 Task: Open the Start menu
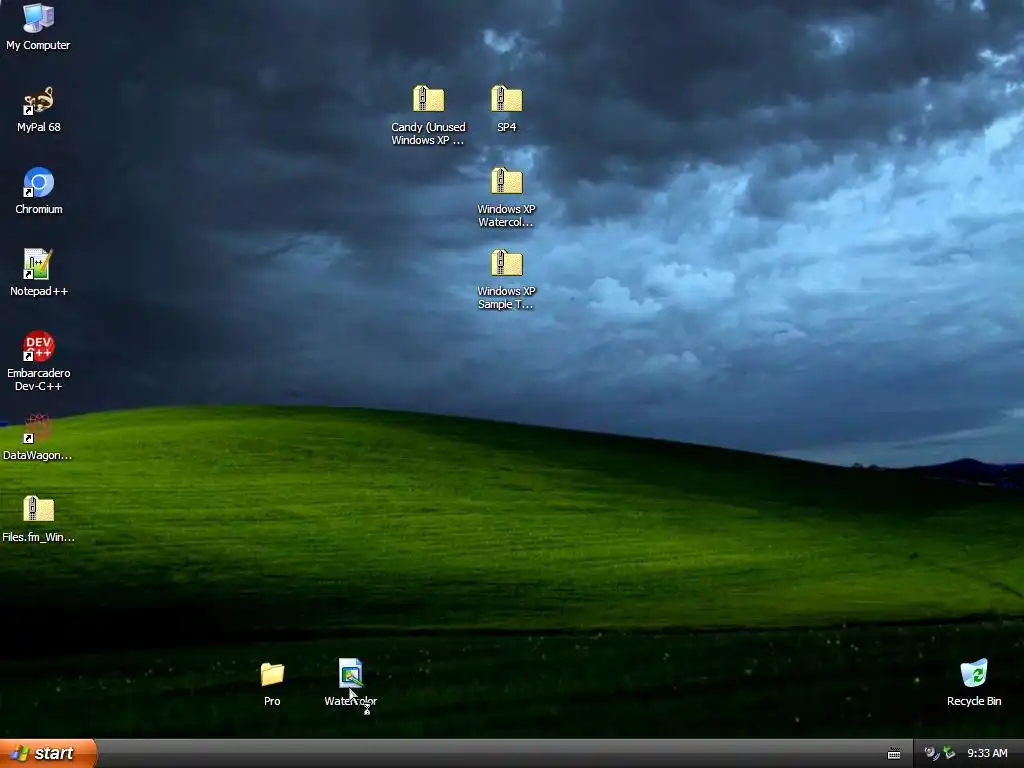coord(48,753)
